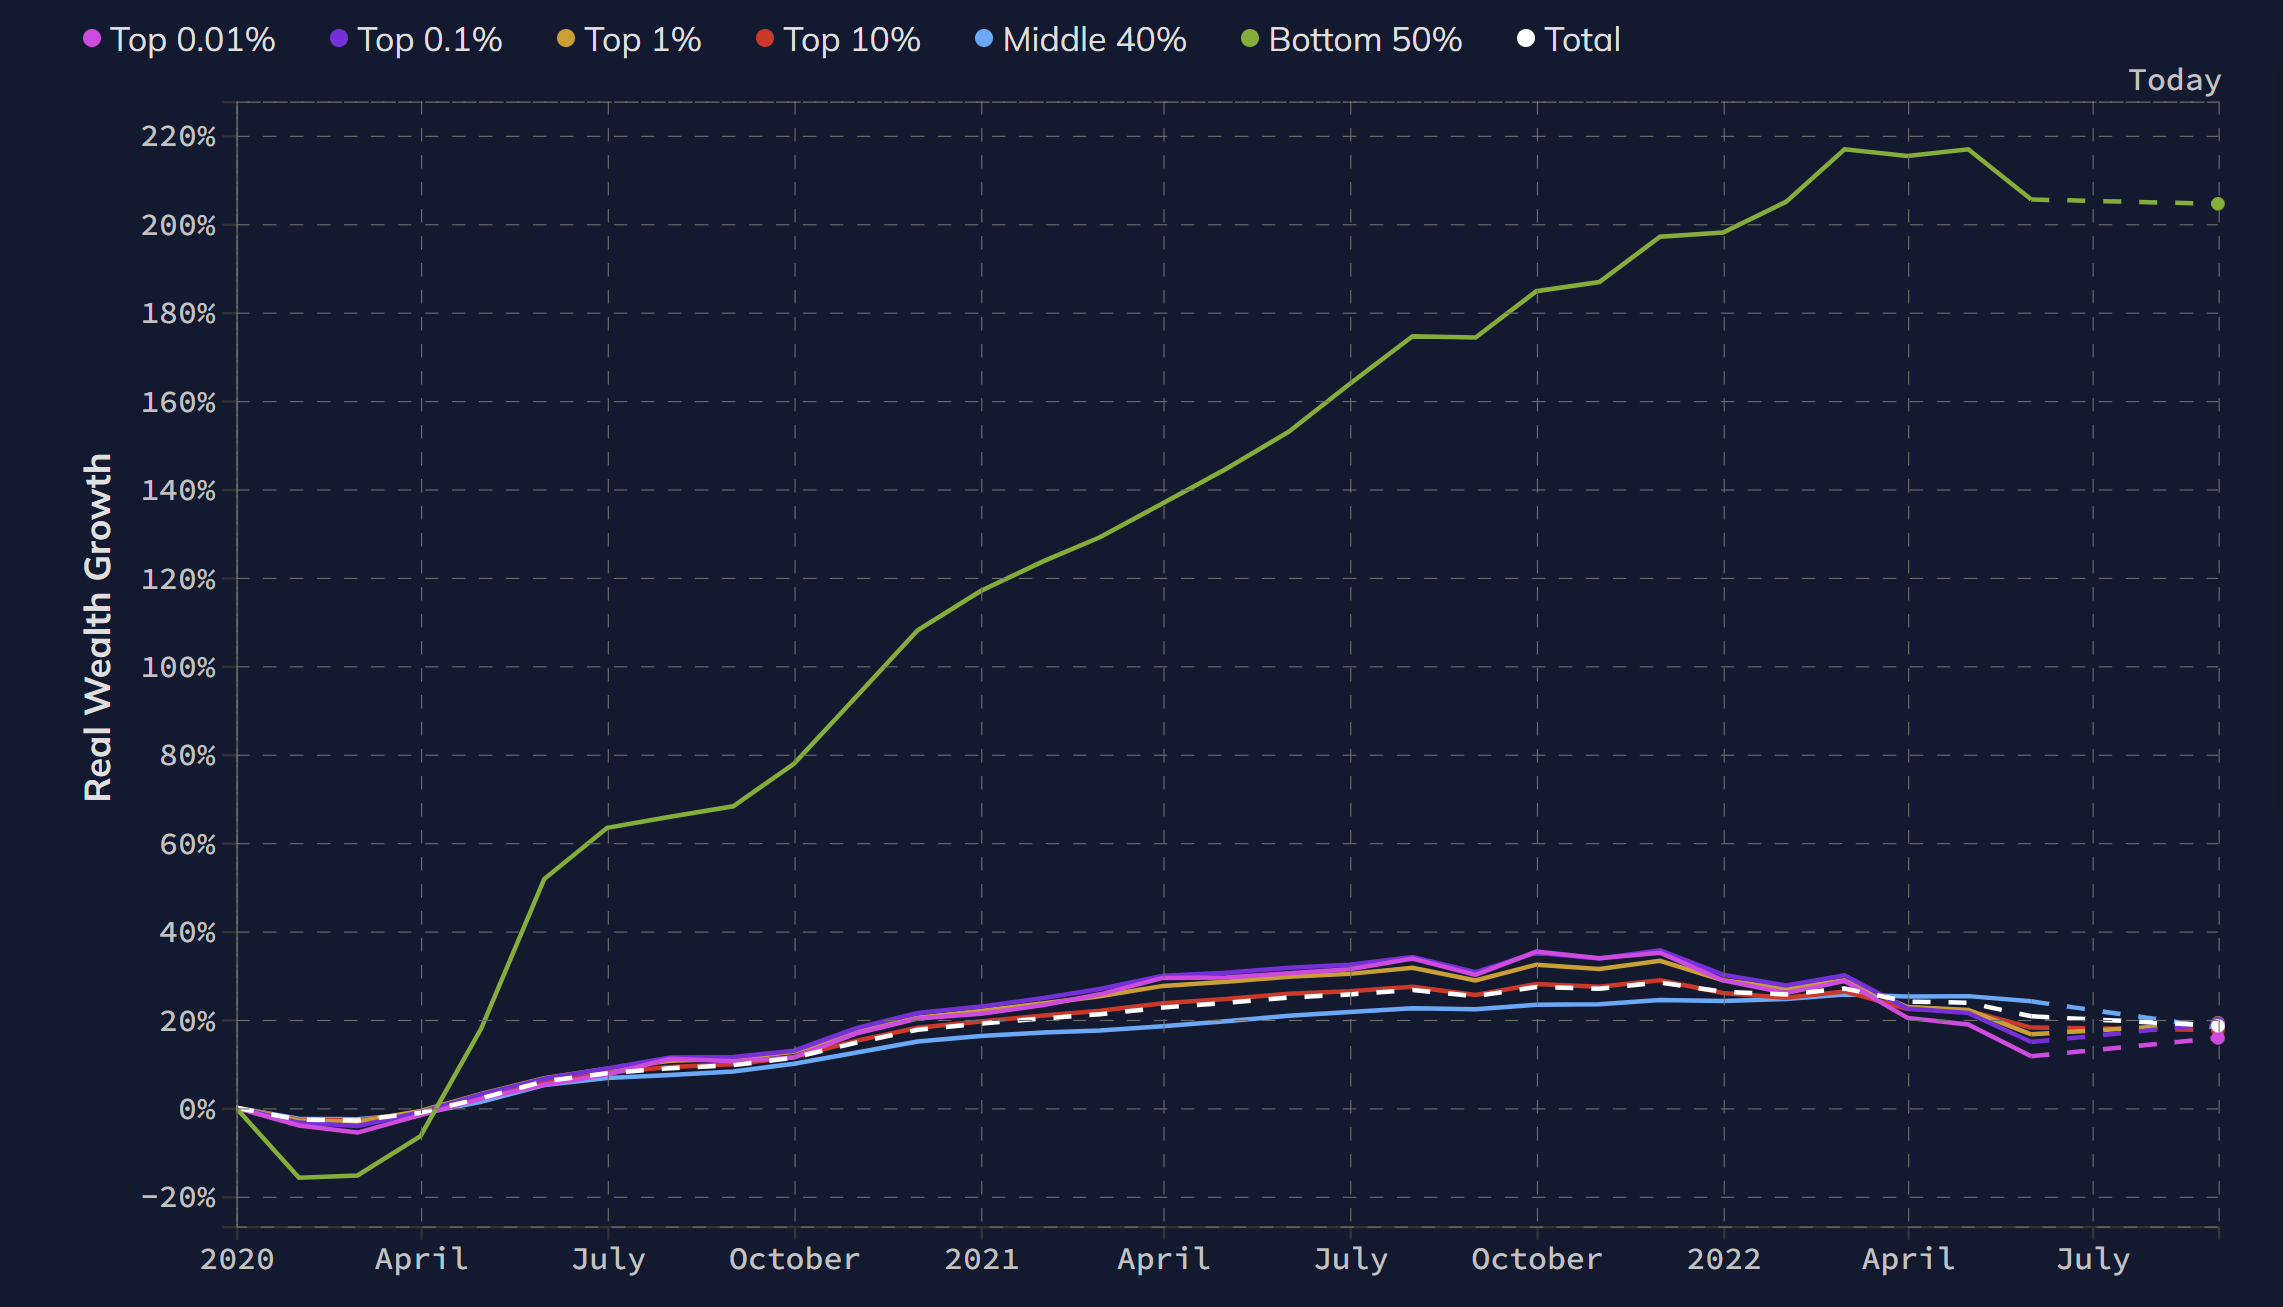
Task: Toggle the Top 0.1% legend series
Action: [429, 40]
